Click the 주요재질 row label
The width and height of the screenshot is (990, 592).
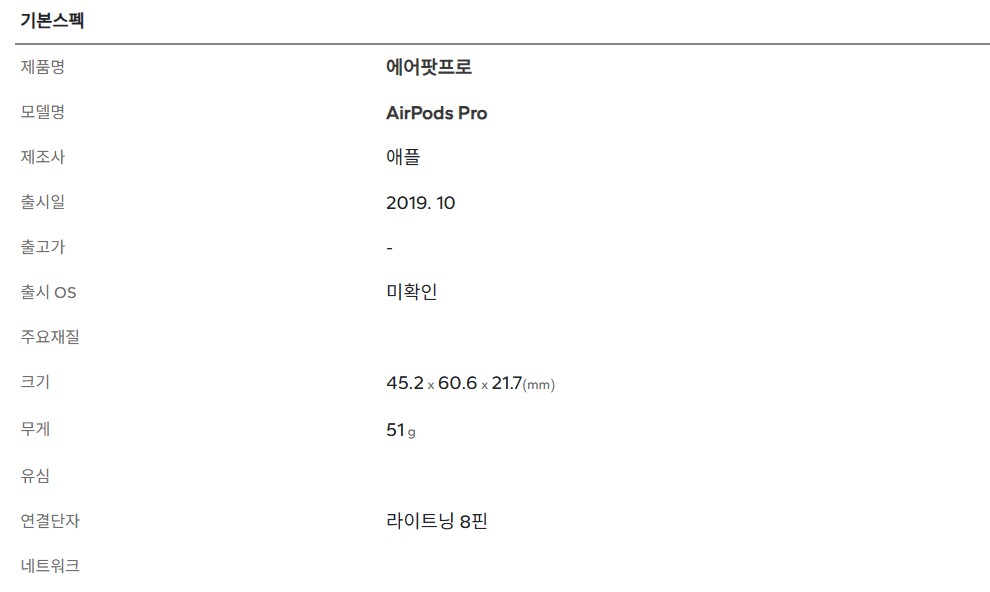click(x=50, y=337)
